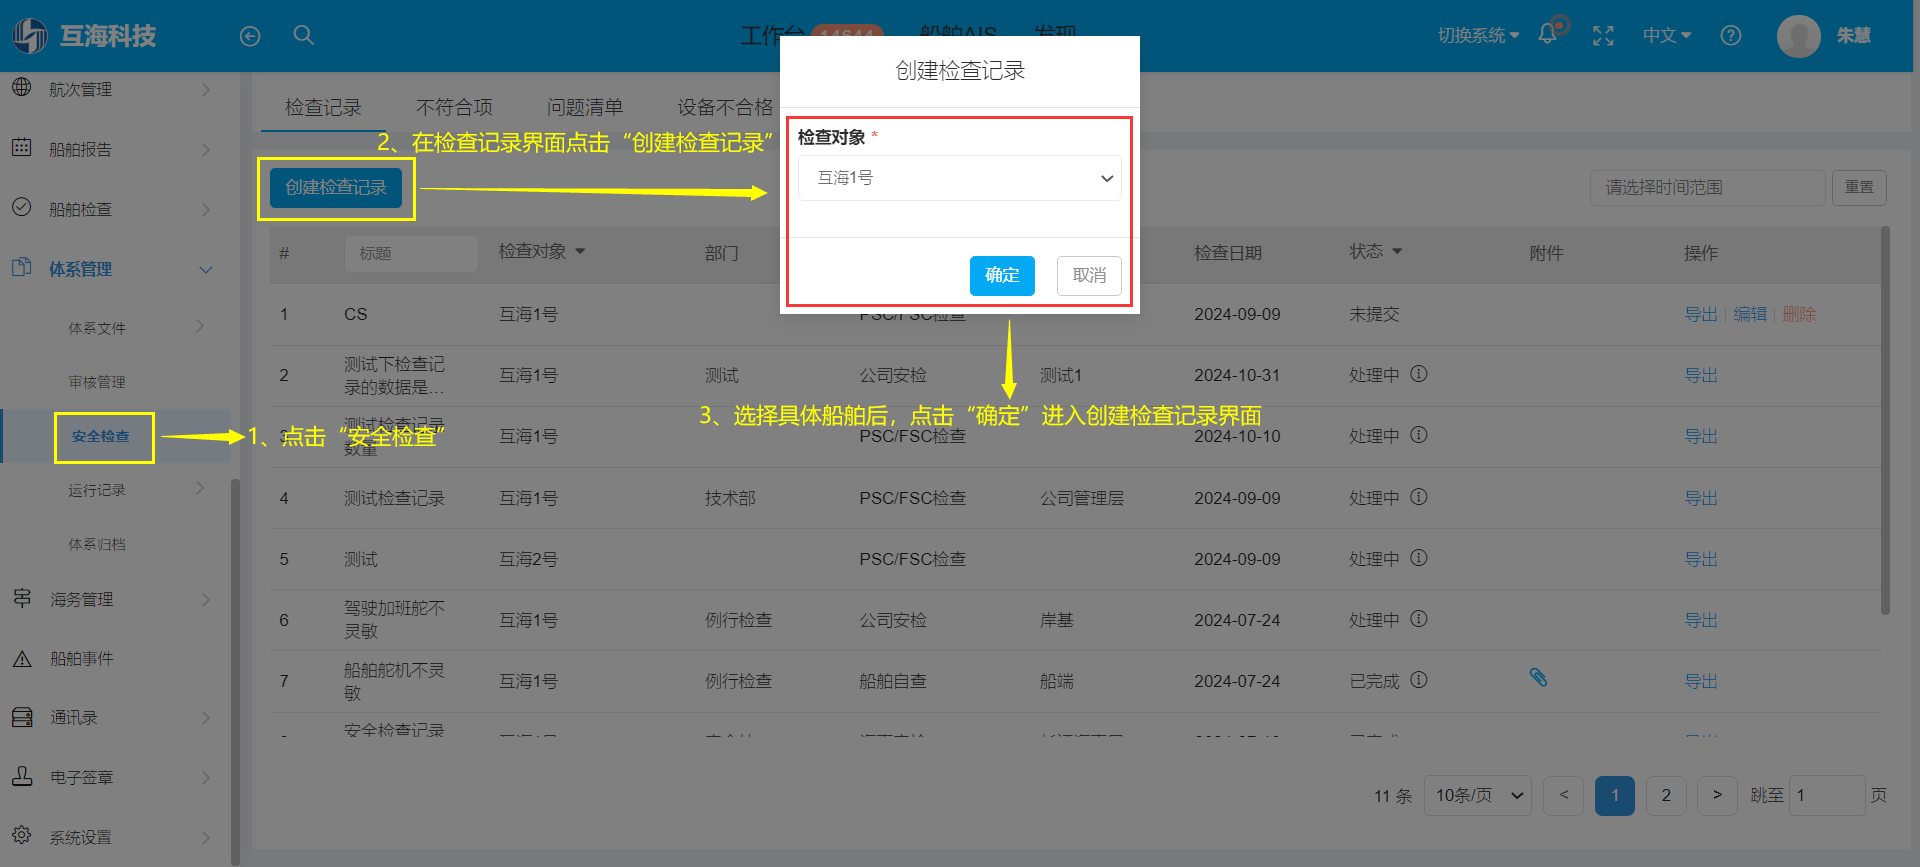The image size is (1920, 867).
Task: Open the help question mark icon
Action: click(1730, 36)
